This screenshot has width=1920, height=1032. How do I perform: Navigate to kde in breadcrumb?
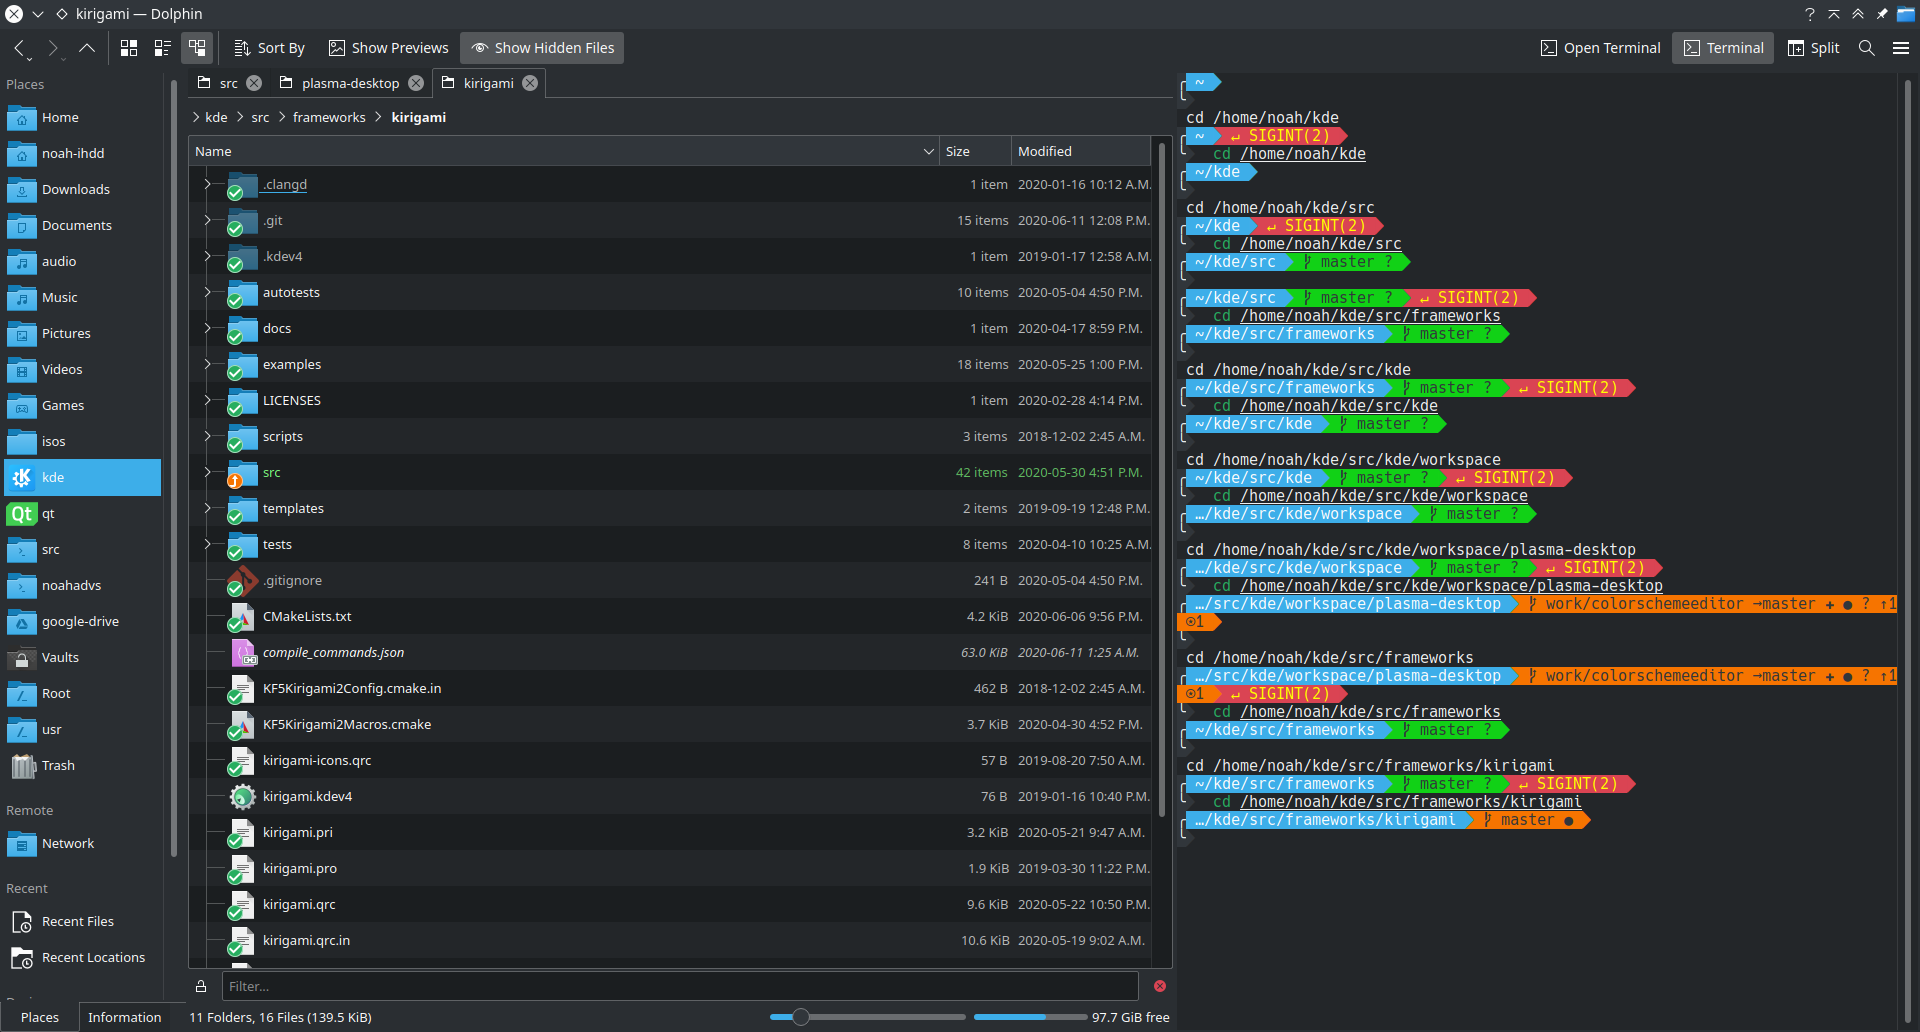(x=216, y=117)
